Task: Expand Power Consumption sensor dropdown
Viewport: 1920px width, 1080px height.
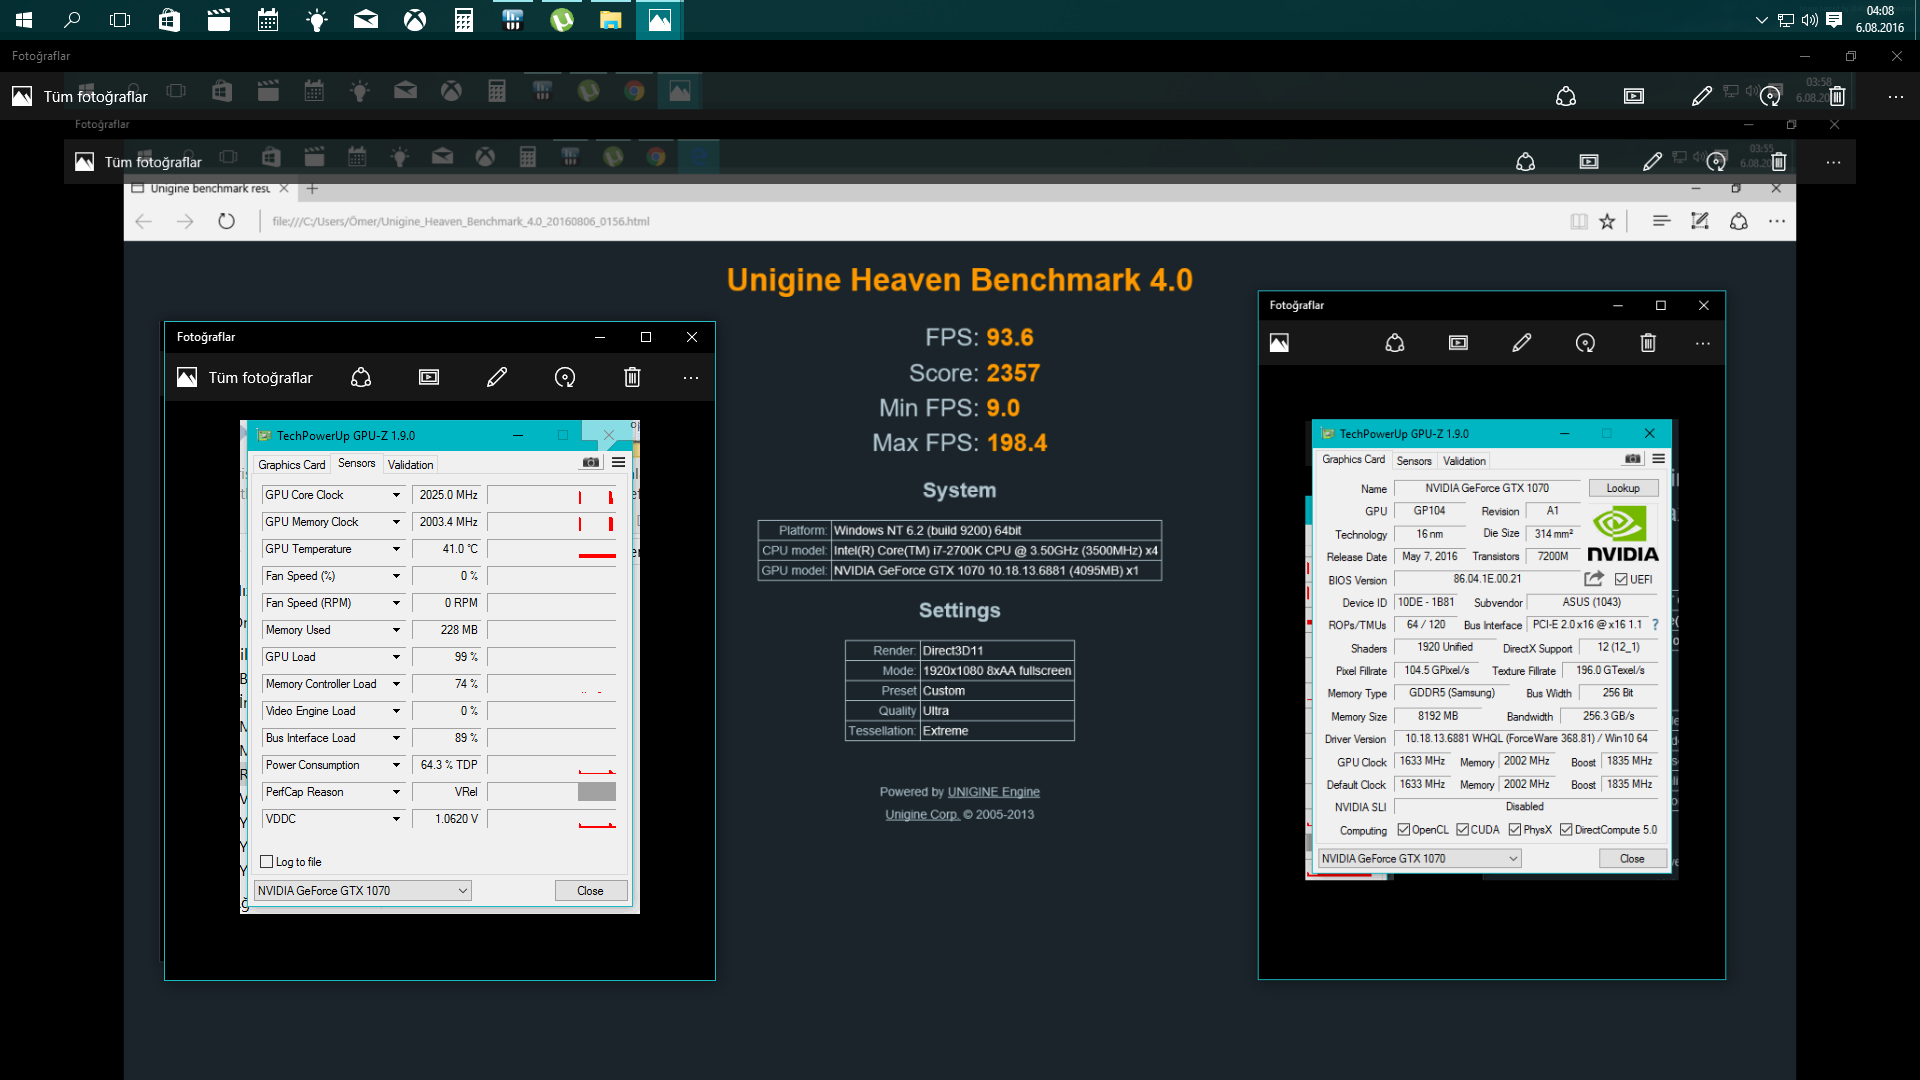Action: click(396, 765)
